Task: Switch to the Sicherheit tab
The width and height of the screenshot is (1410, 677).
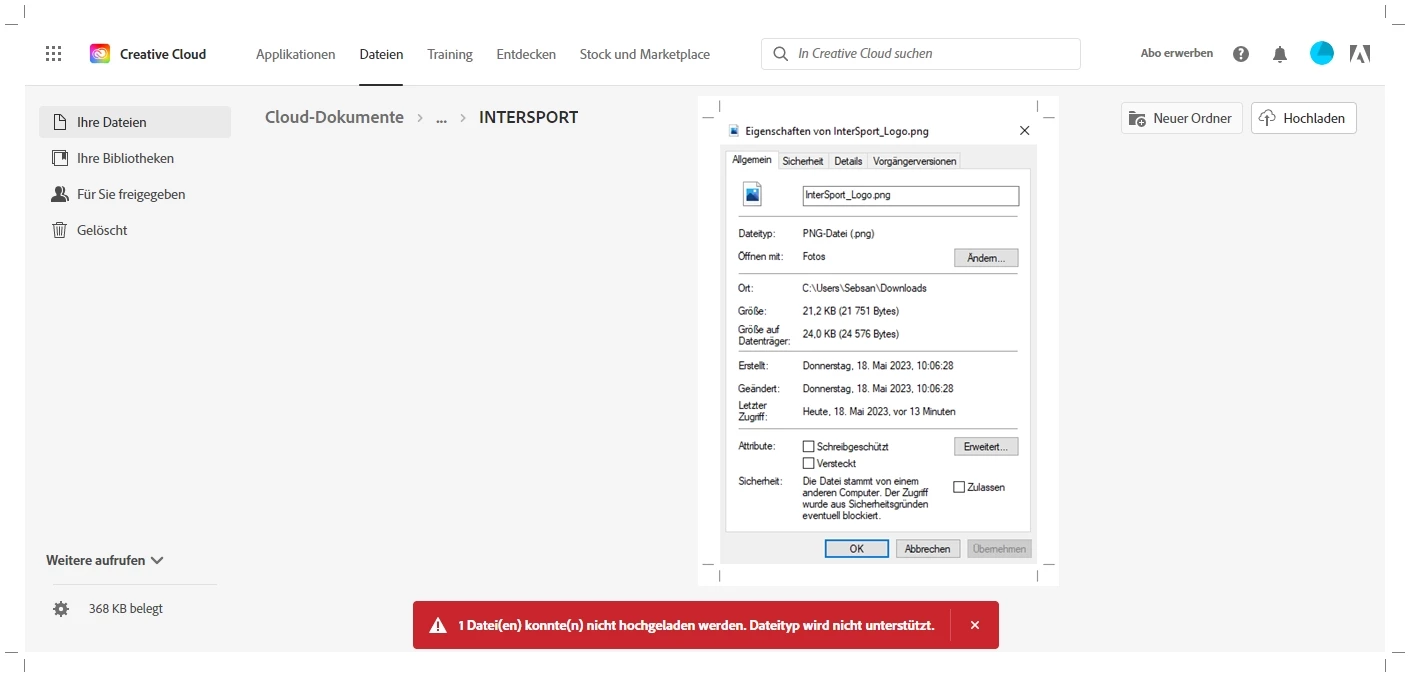Action: click(803, 161)
